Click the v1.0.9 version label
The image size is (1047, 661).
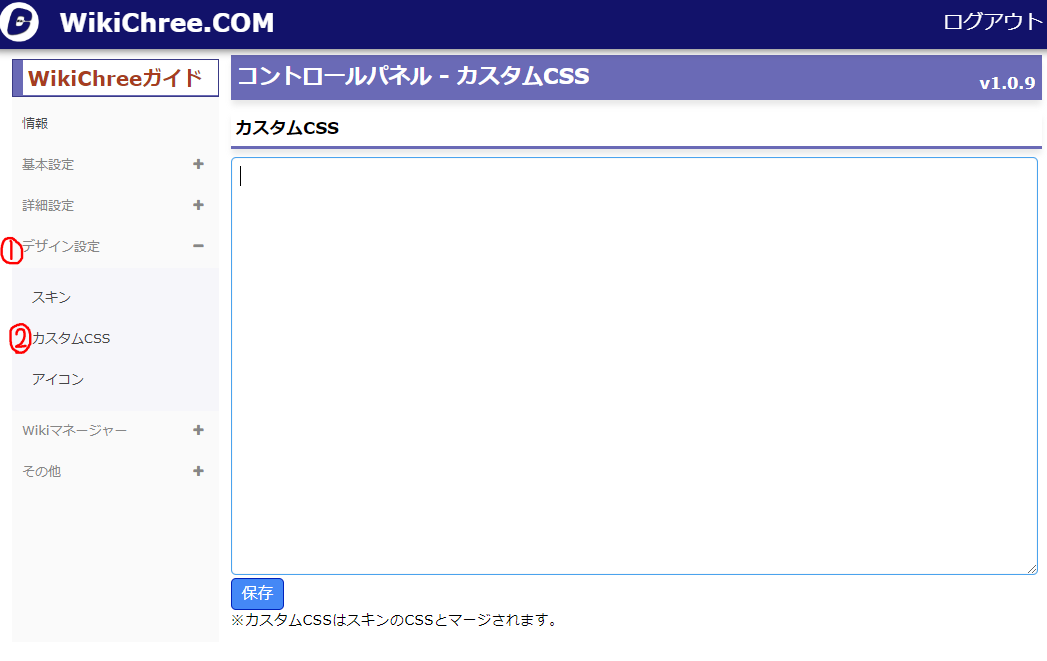click(1007, 83)
